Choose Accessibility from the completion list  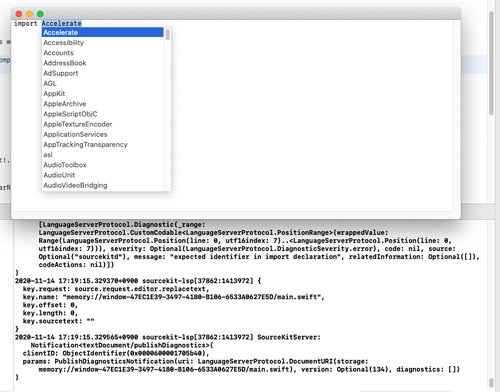coord(102,43)
